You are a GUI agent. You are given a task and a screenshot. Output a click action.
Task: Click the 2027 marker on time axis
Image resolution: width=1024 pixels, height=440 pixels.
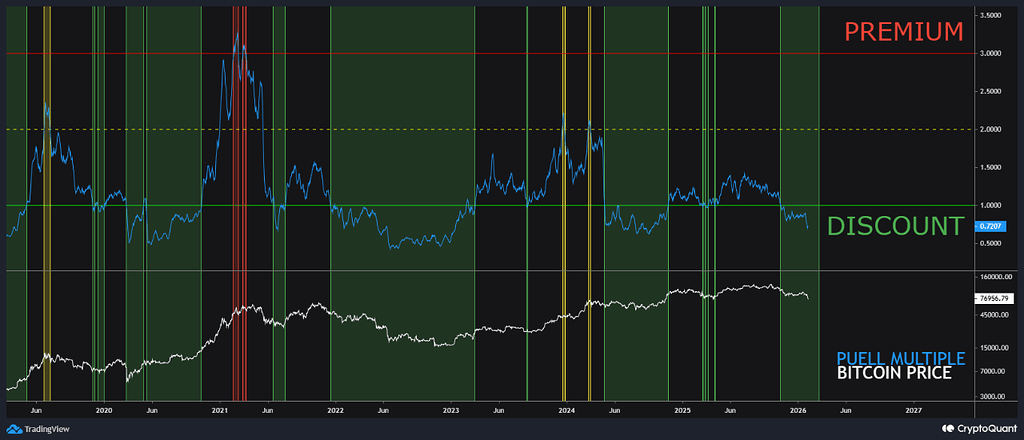tap(914, 409)
